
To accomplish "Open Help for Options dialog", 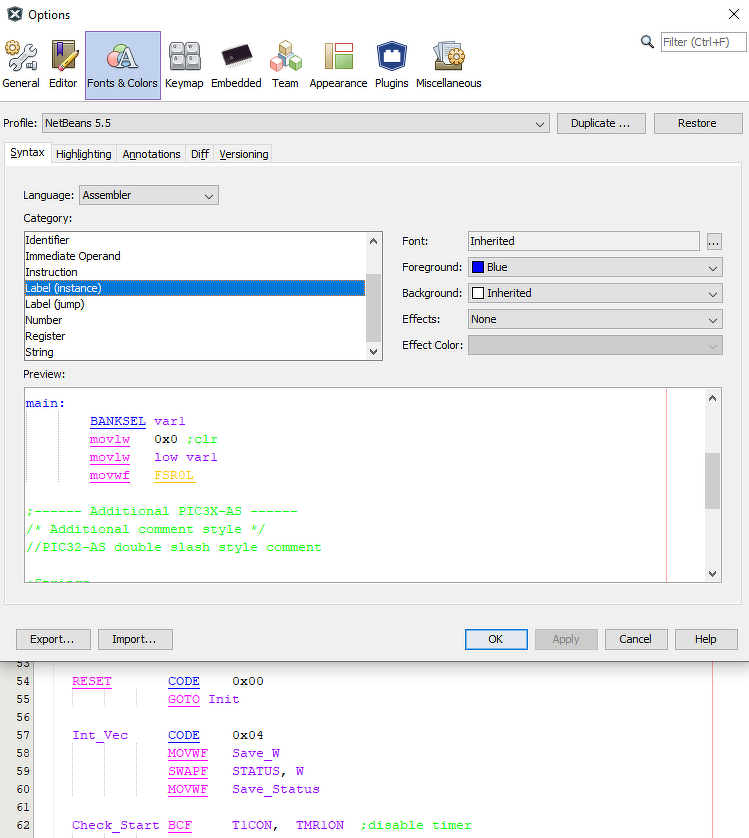I will click(706, 640).
